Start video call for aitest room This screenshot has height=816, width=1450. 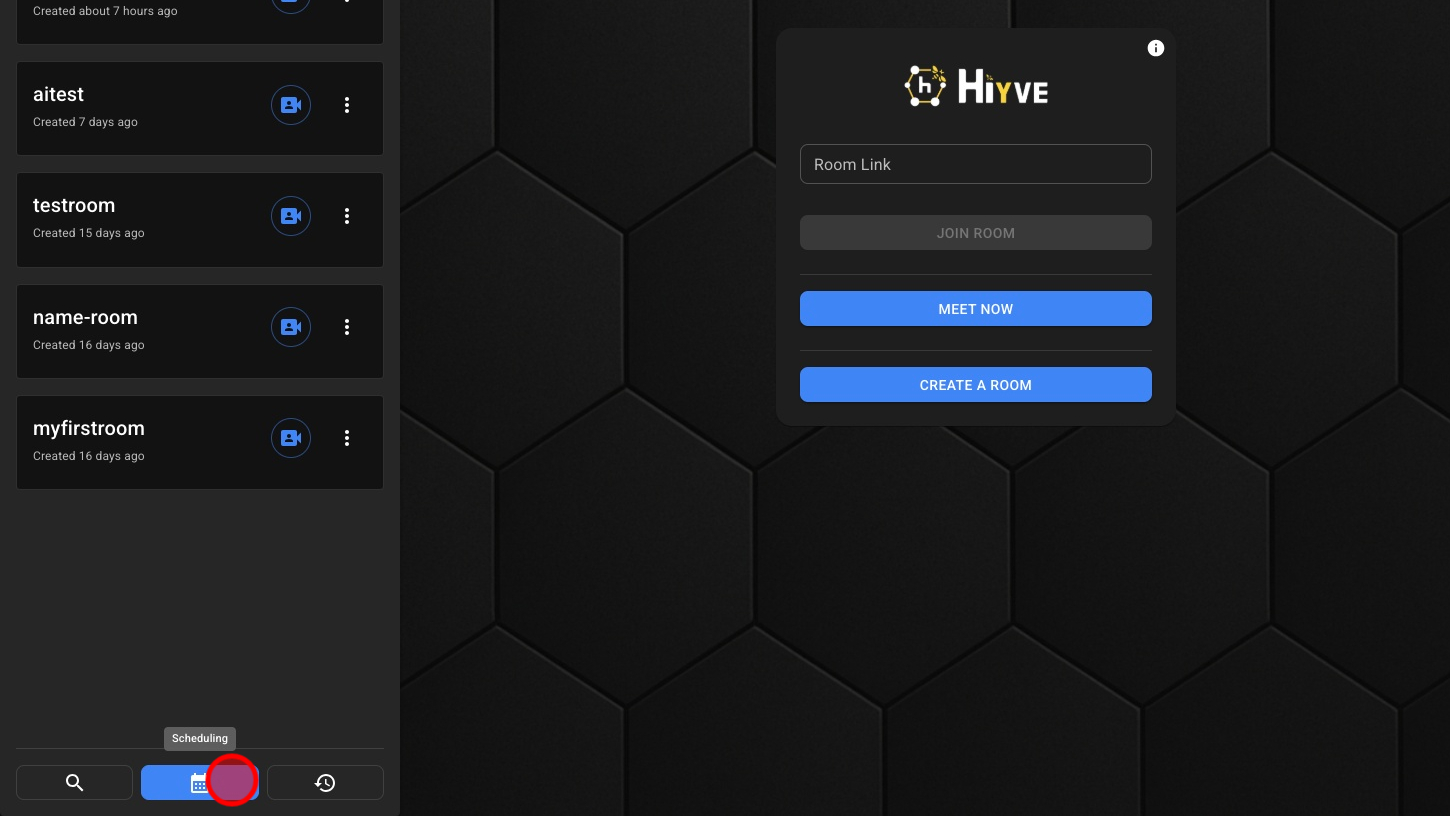coord(291,105)
